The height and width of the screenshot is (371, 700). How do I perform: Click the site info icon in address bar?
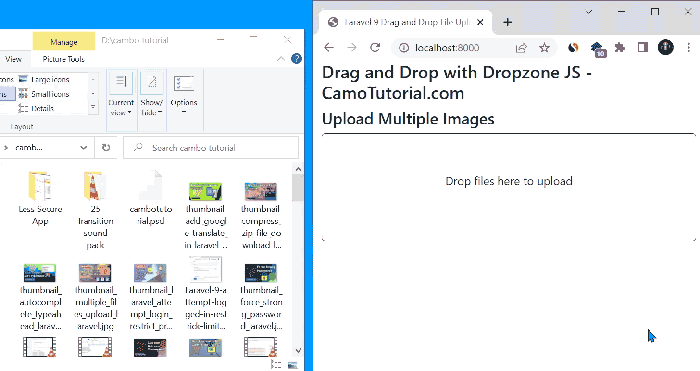[404, 47]
